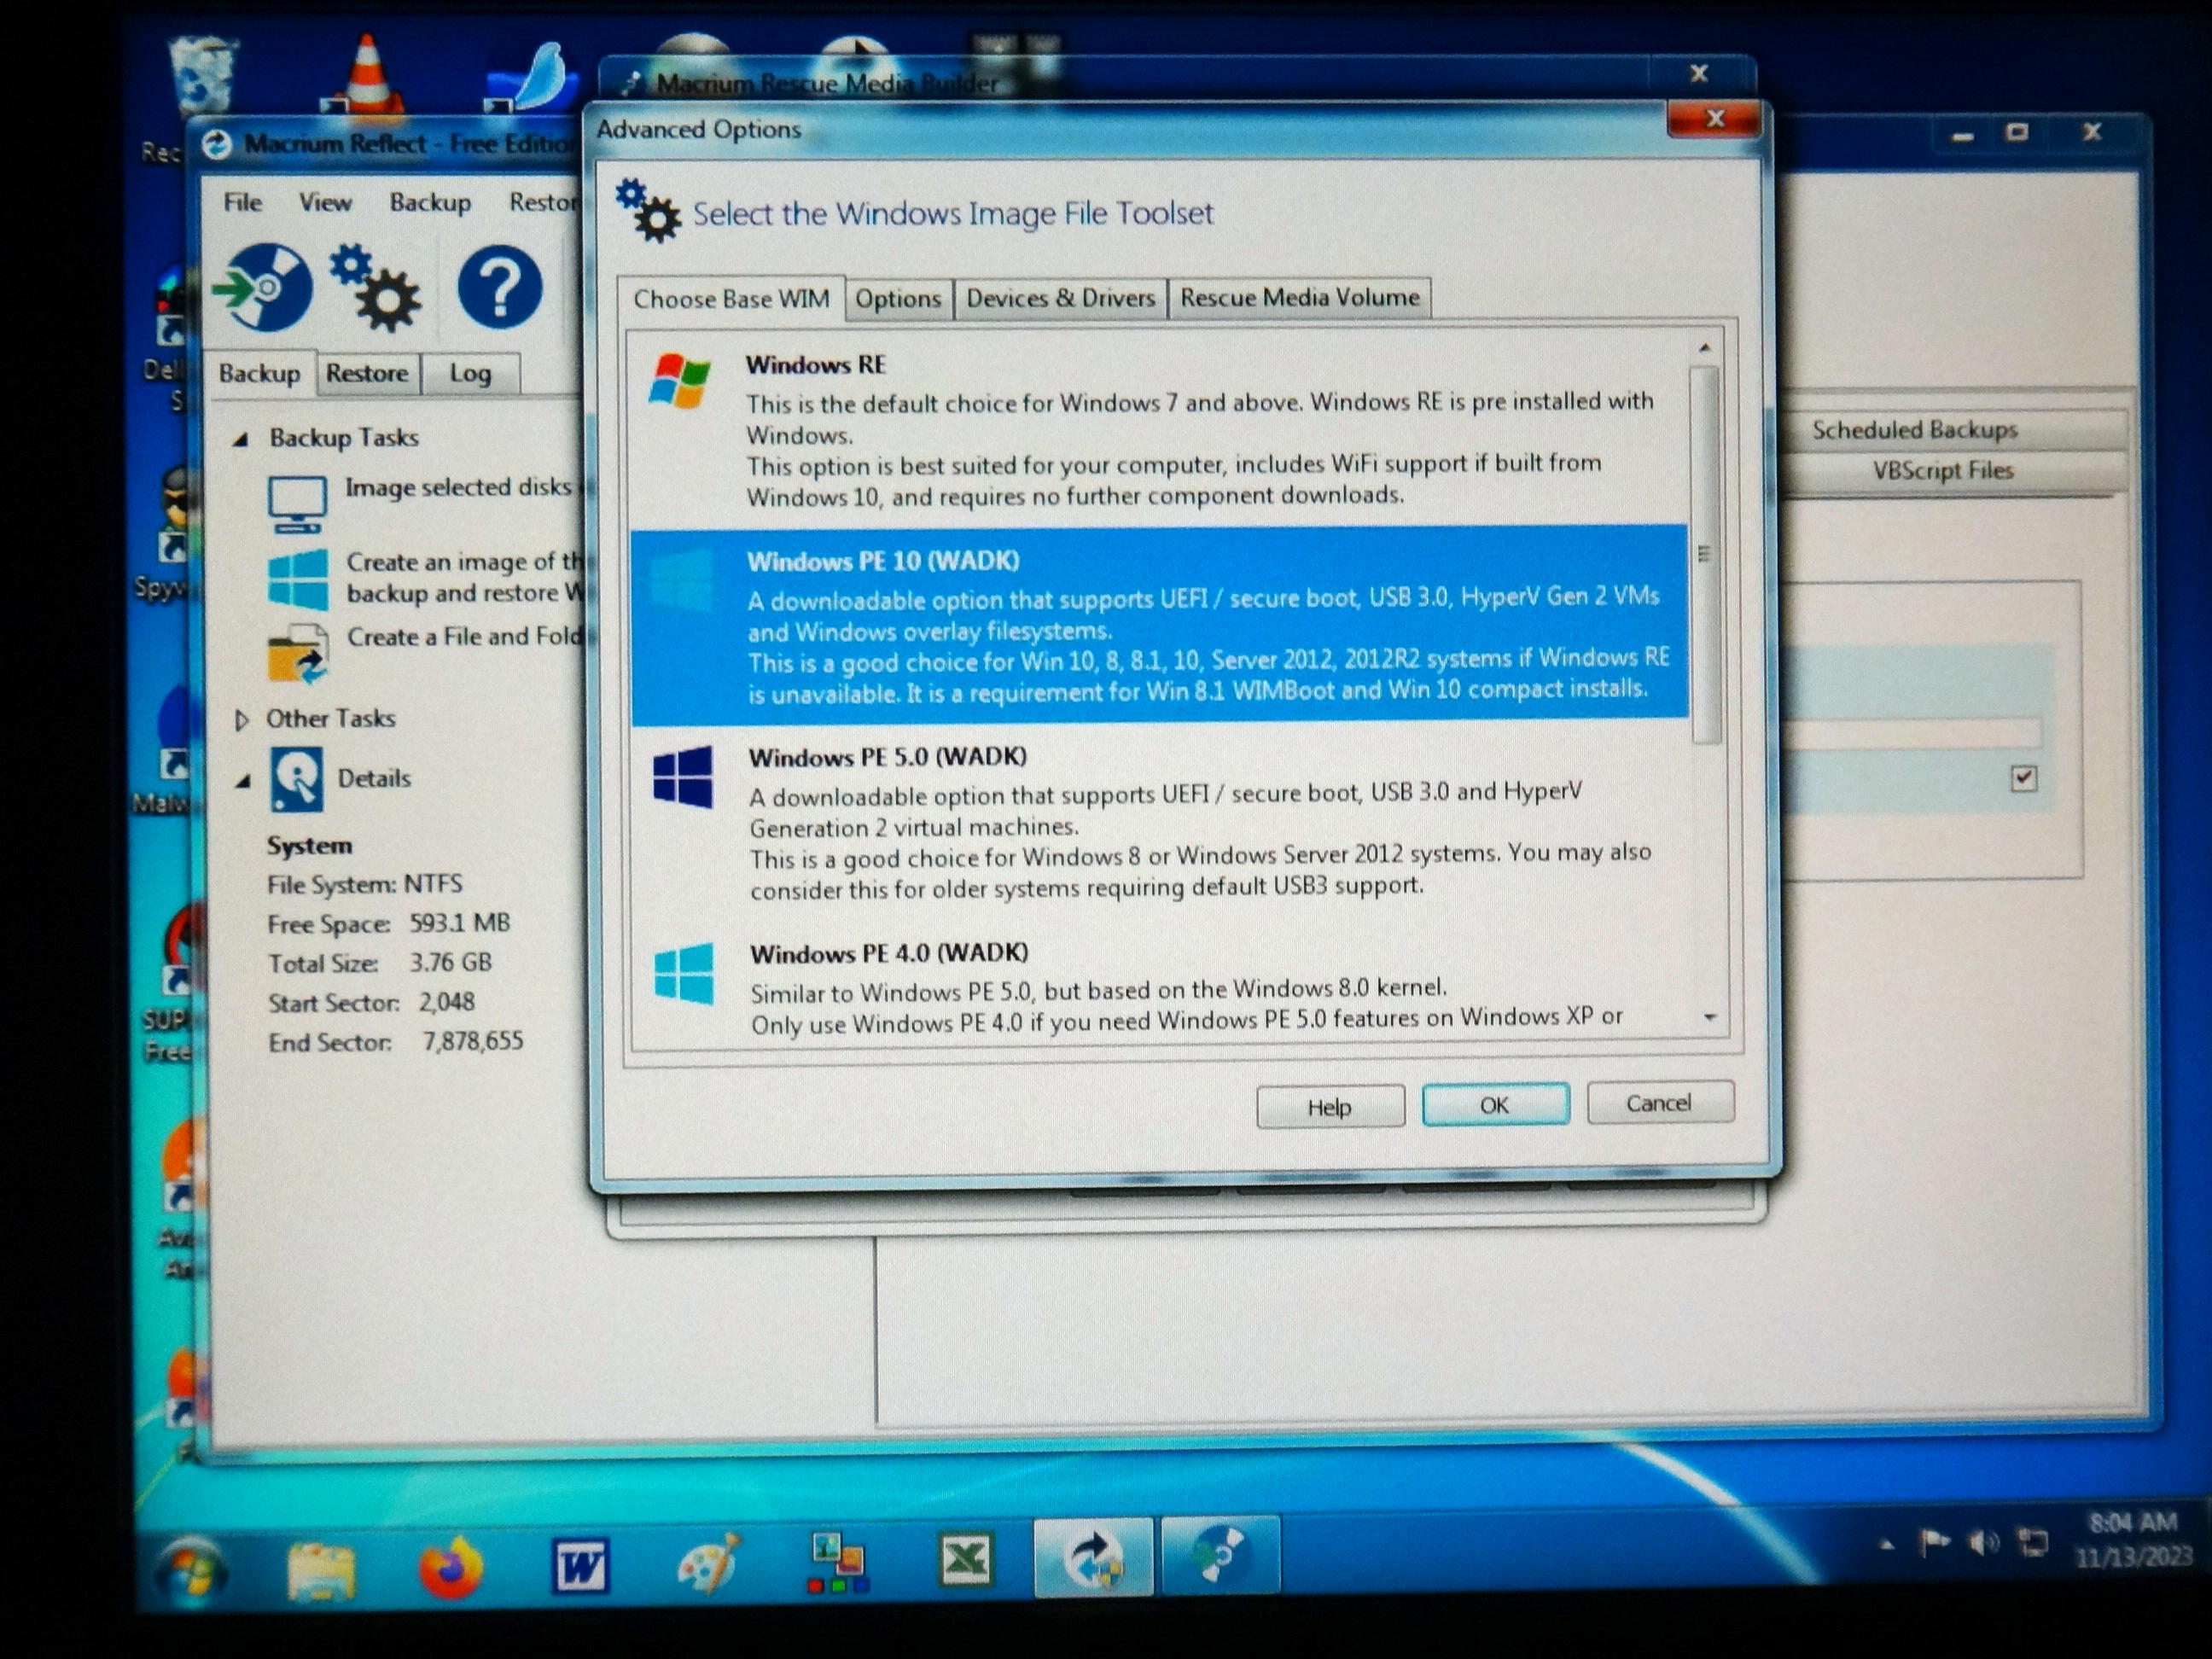
Task: Select the Windows RE flag icon
Action: pyautogui.click(x=679, y=381)
